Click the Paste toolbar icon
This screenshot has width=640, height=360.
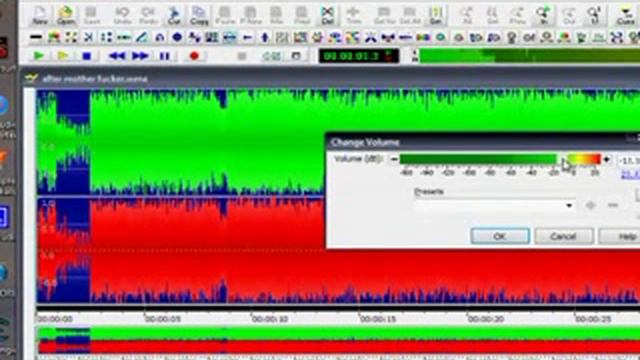pos(225,16)
